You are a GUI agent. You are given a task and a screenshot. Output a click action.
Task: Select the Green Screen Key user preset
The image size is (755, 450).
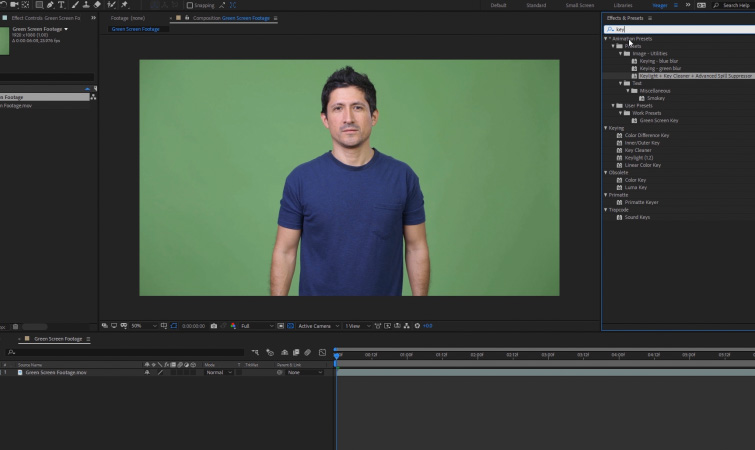(x=659, y=120)
